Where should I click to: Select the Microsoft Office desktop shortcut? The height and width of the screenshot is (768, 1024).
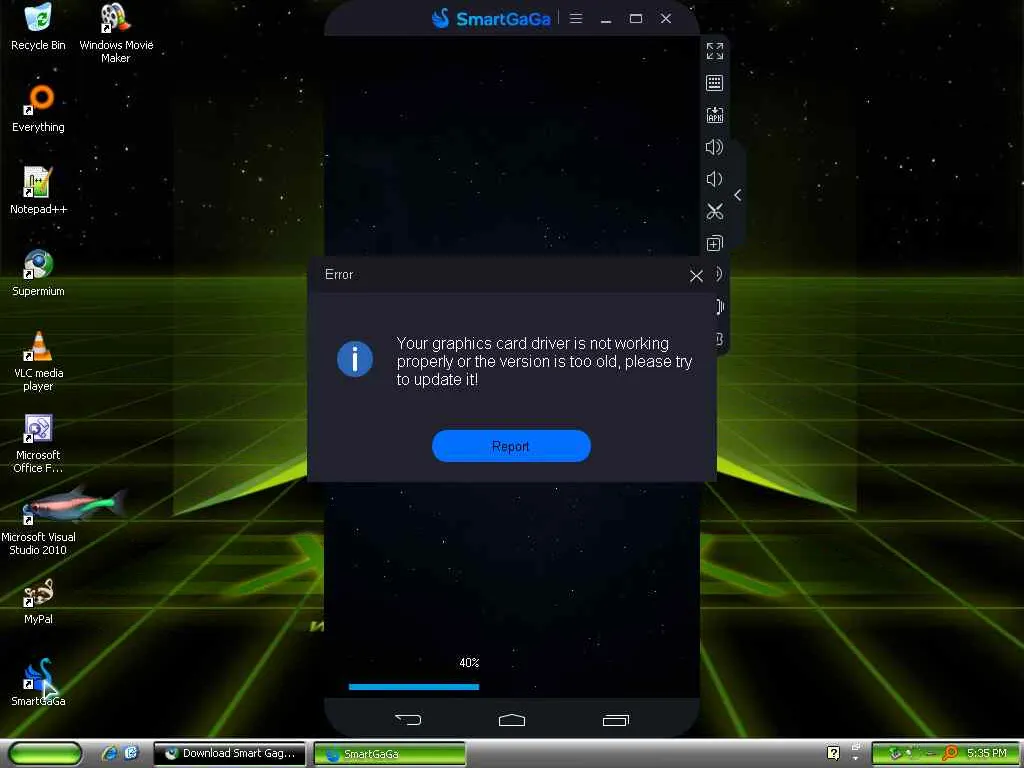[38, 443]
